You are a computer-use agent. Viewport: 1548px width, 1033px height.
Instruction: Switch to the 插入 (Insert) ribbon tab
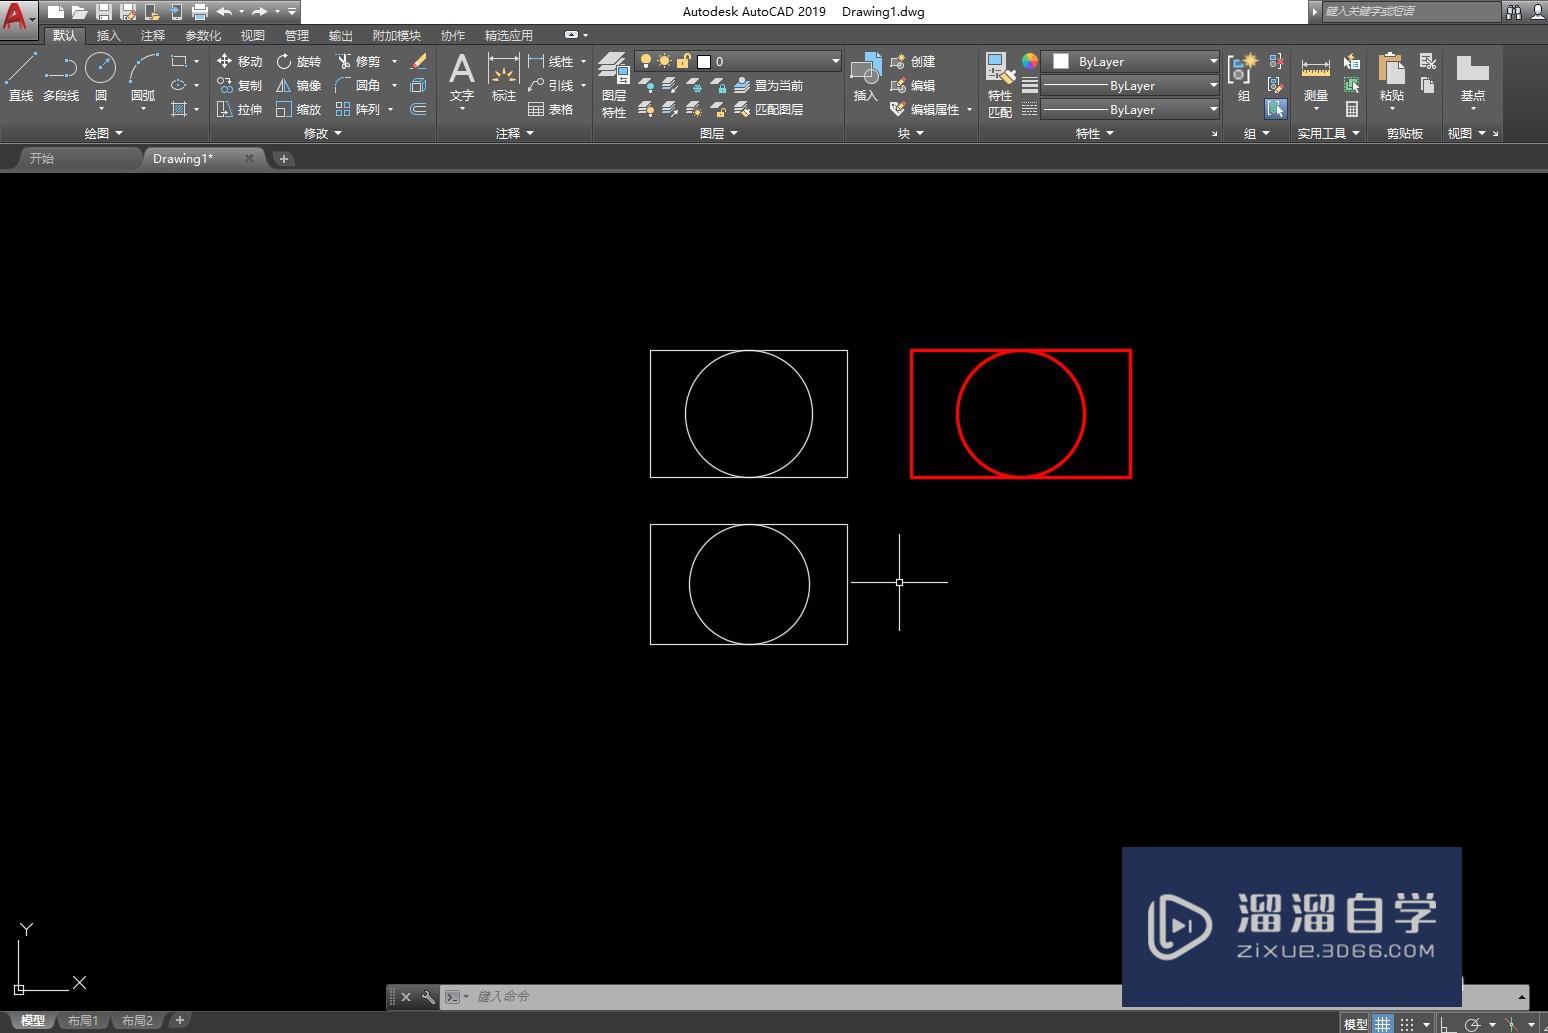108,35
